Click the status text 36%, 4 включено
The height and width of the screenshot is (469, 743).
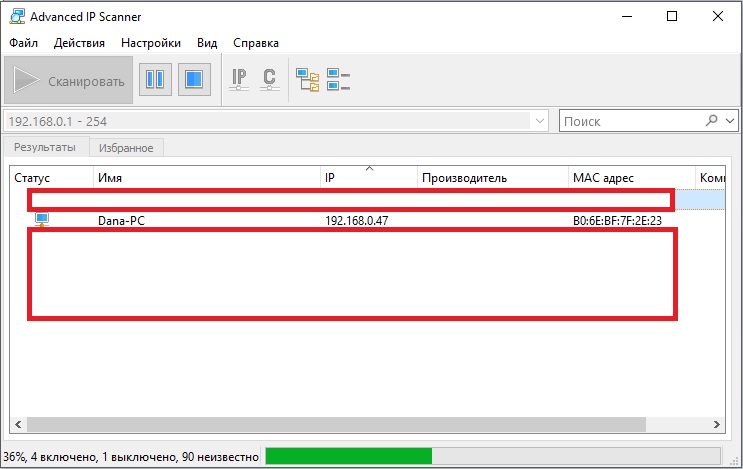(131, 457)
